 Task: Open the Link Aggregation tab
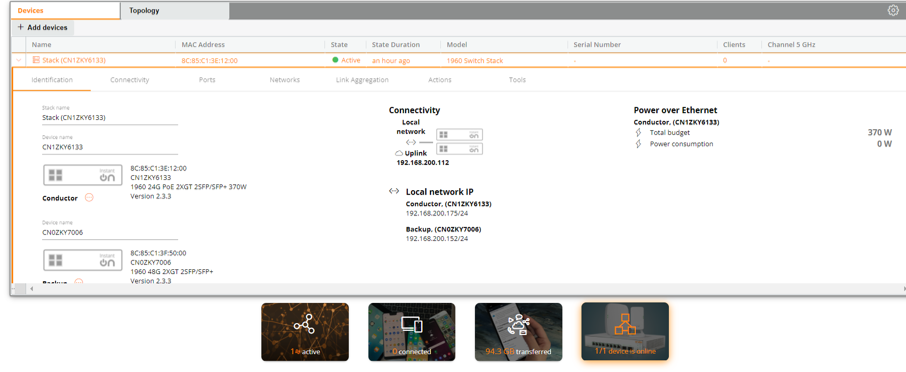(x=362, y=80)
